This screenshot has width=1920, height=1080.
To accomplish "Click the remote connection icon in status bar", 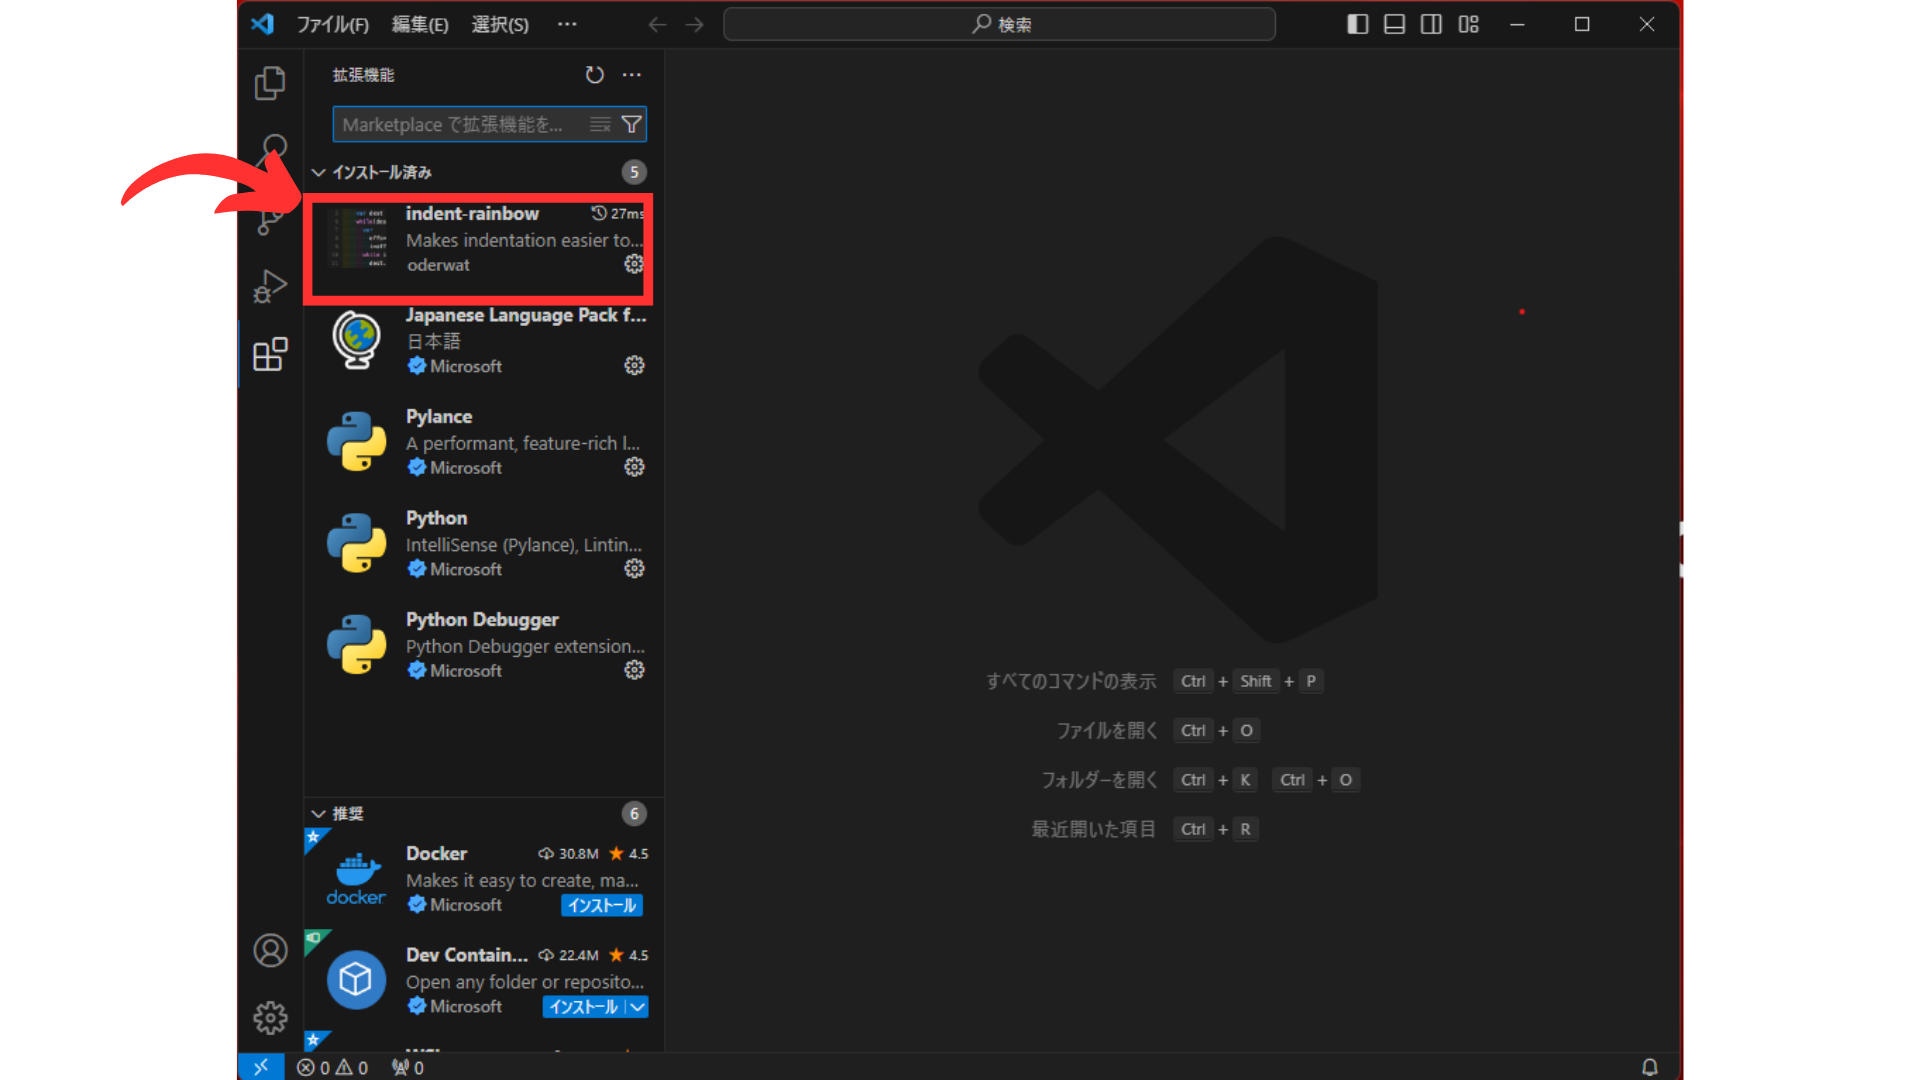I will coord(261,1066).
